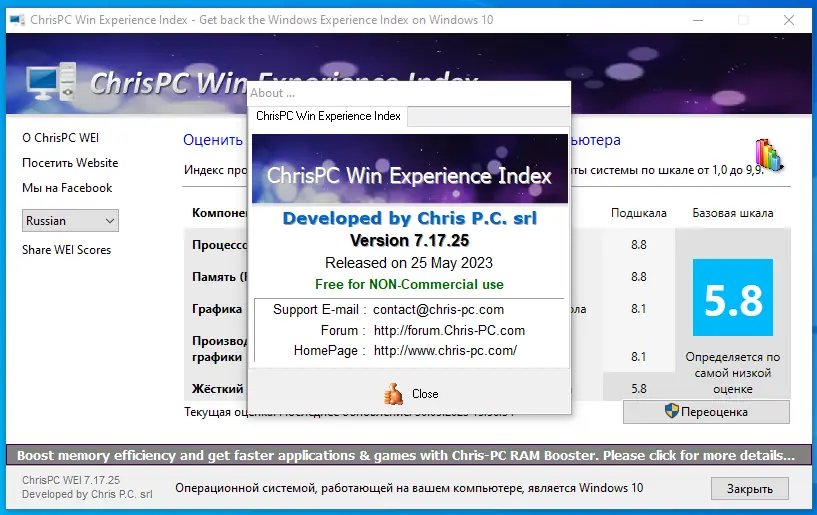Click the Графика row label
817x515 pixels.
[x=217, y=309]
